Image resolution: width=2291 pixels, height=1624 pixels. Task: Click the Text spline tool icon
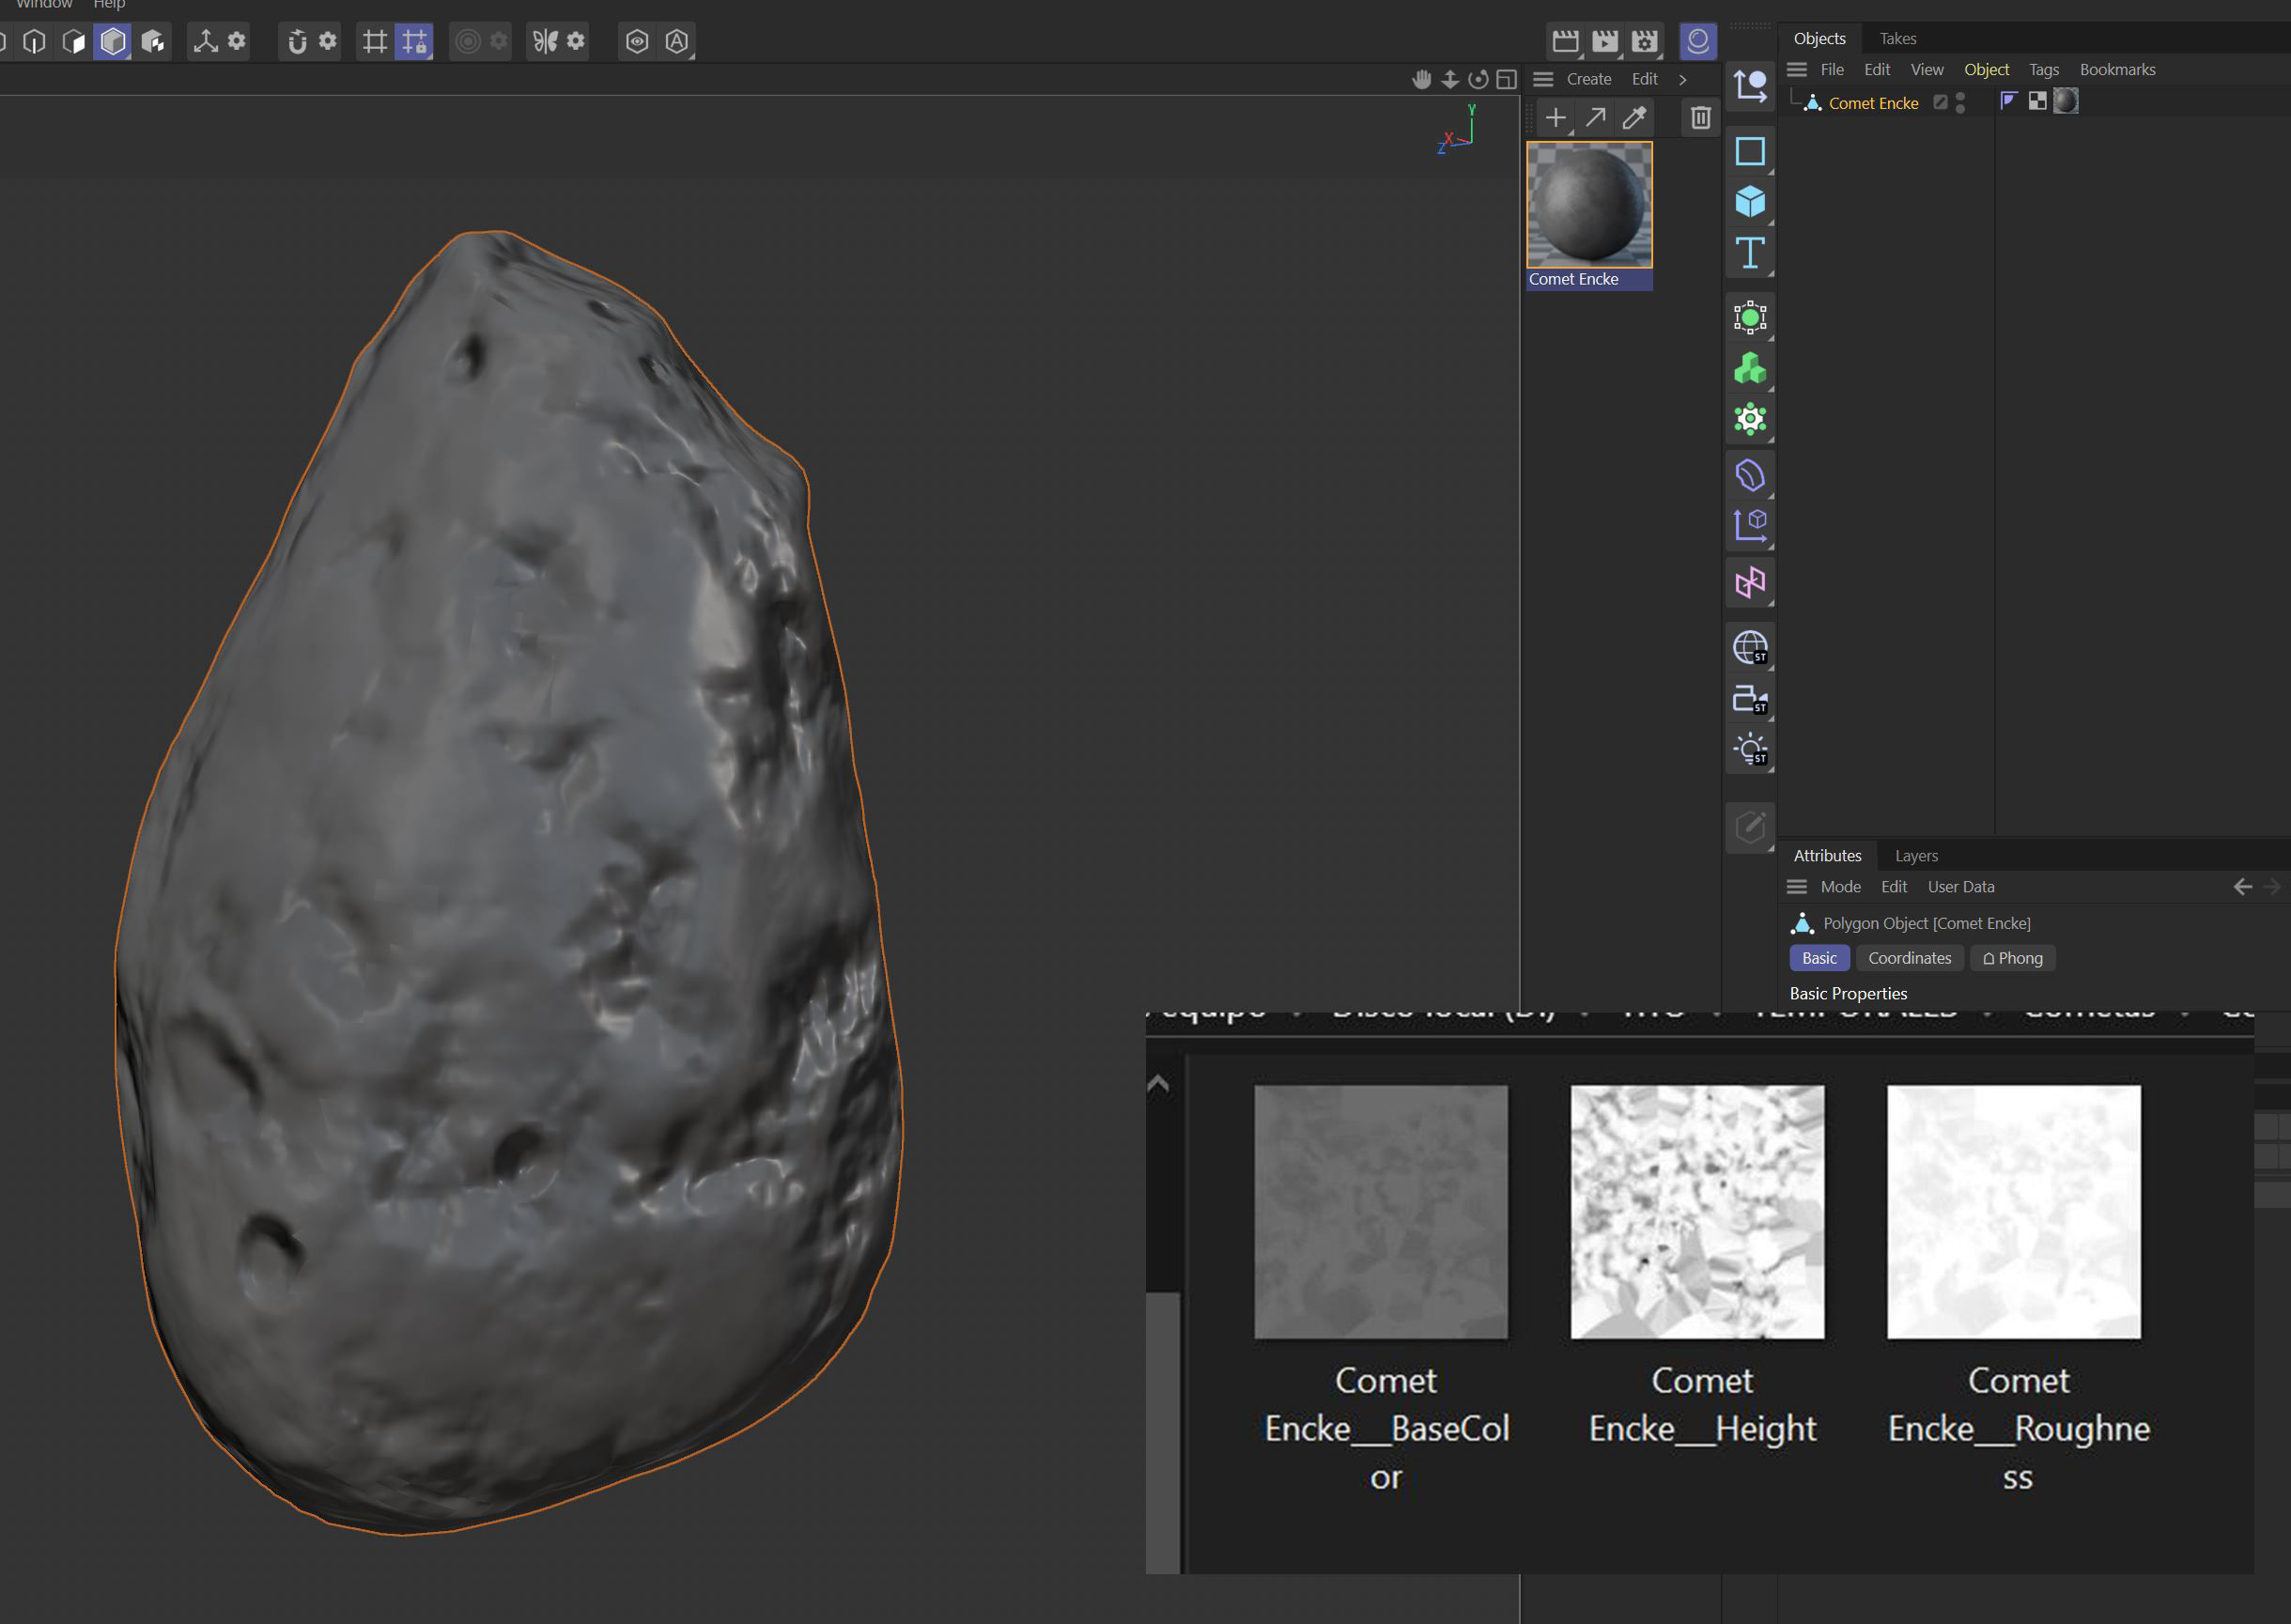(x=1749, y=253)
